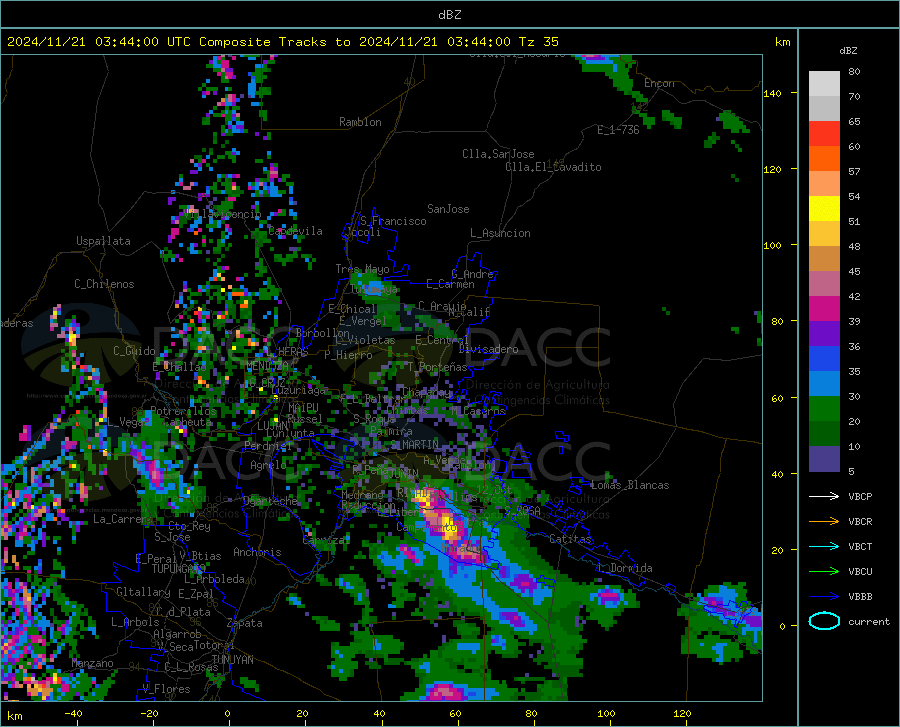Click the 'TUNUYAN' label on map
The image size is (900, 727).
(x=232, y=660)
